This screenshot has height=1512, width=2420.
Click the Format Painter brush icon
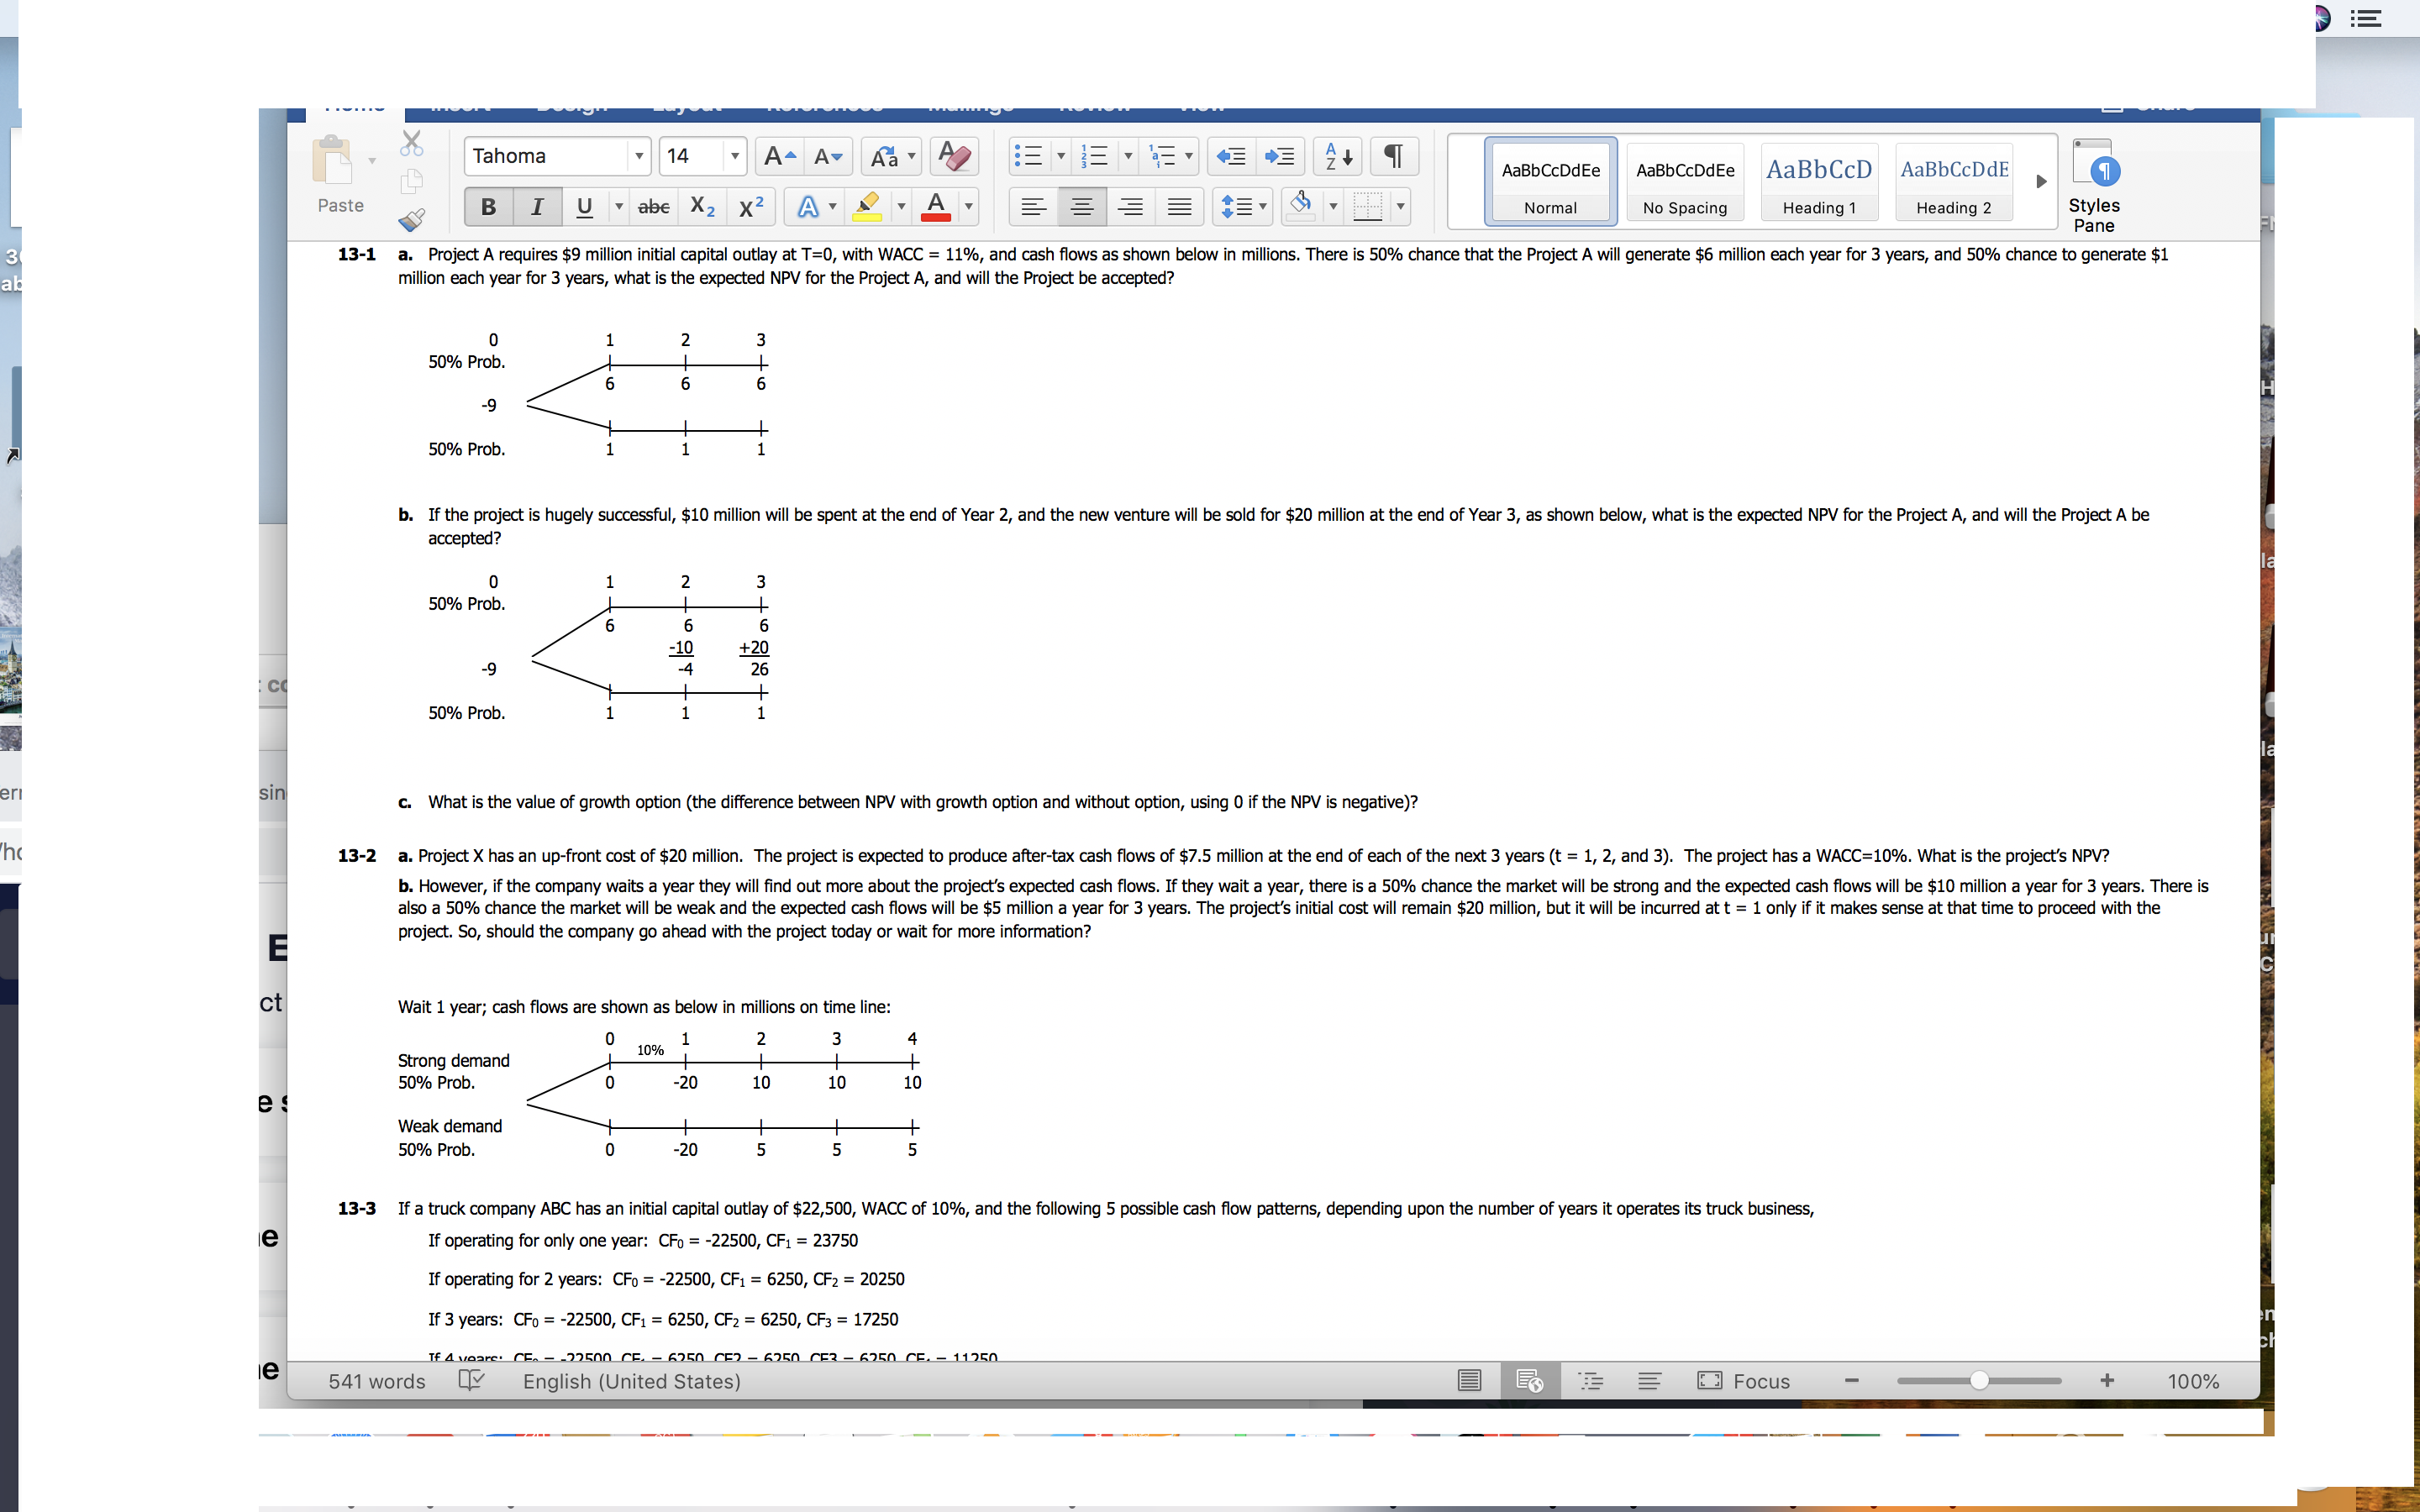pyautogui.click(x=411, y=219)
